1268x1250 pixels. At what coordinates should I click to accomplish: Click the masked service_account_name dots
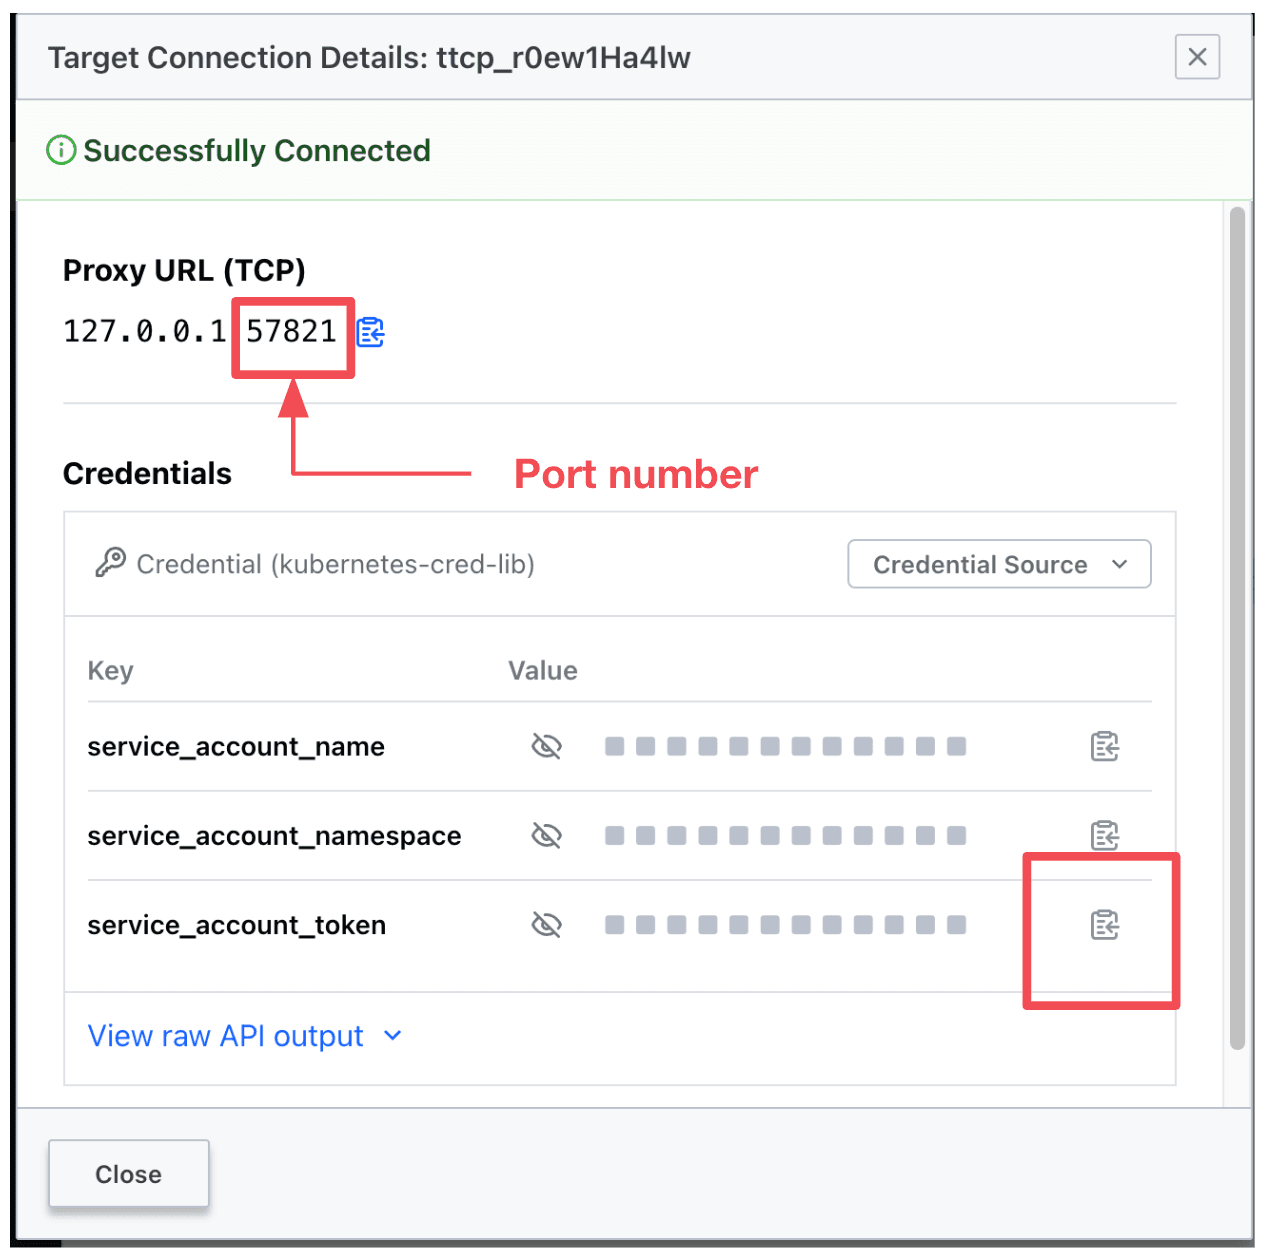click(785, 746)
